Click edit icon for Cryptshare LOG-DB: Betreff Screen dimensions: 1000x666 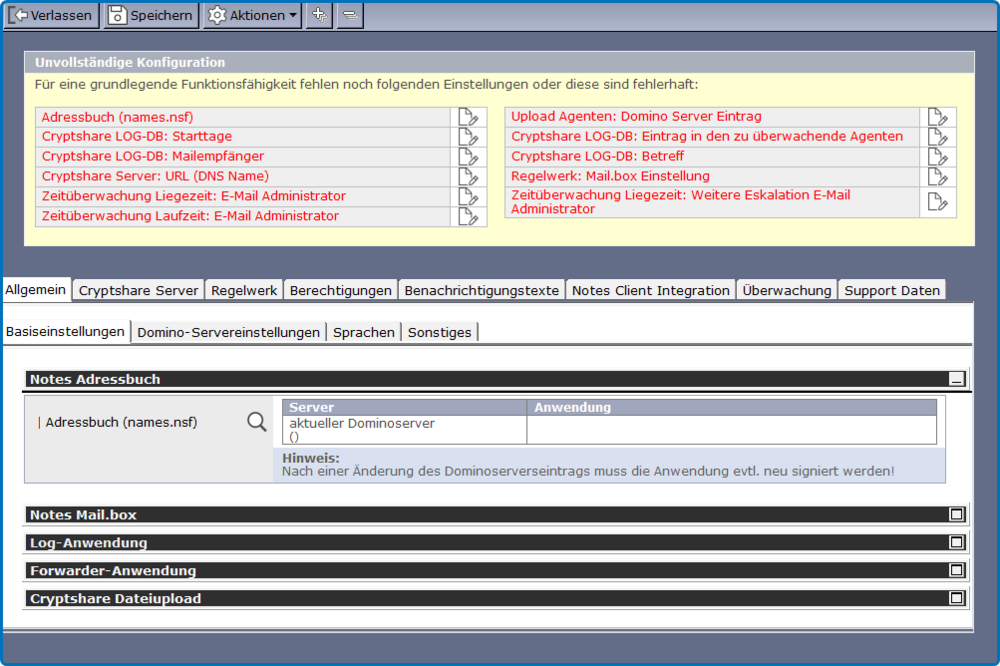pos(937,157)
